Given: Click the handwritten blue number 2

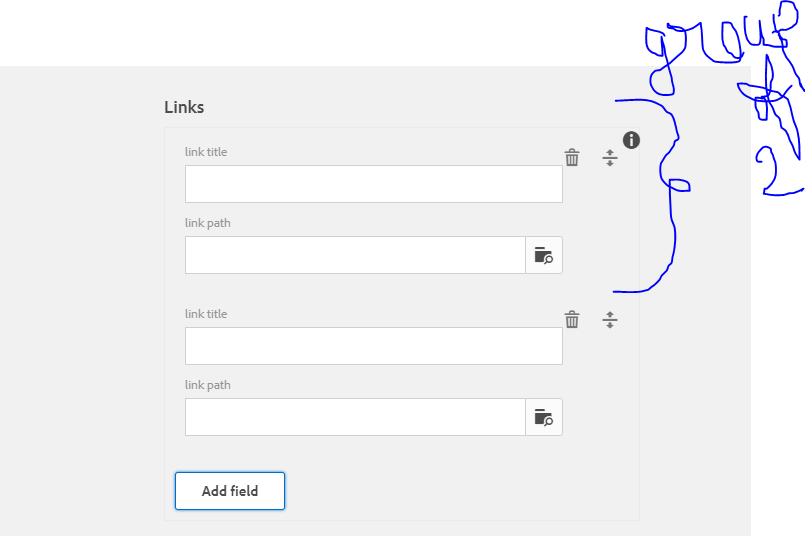Looking at the screenshot, I should 772,170.
